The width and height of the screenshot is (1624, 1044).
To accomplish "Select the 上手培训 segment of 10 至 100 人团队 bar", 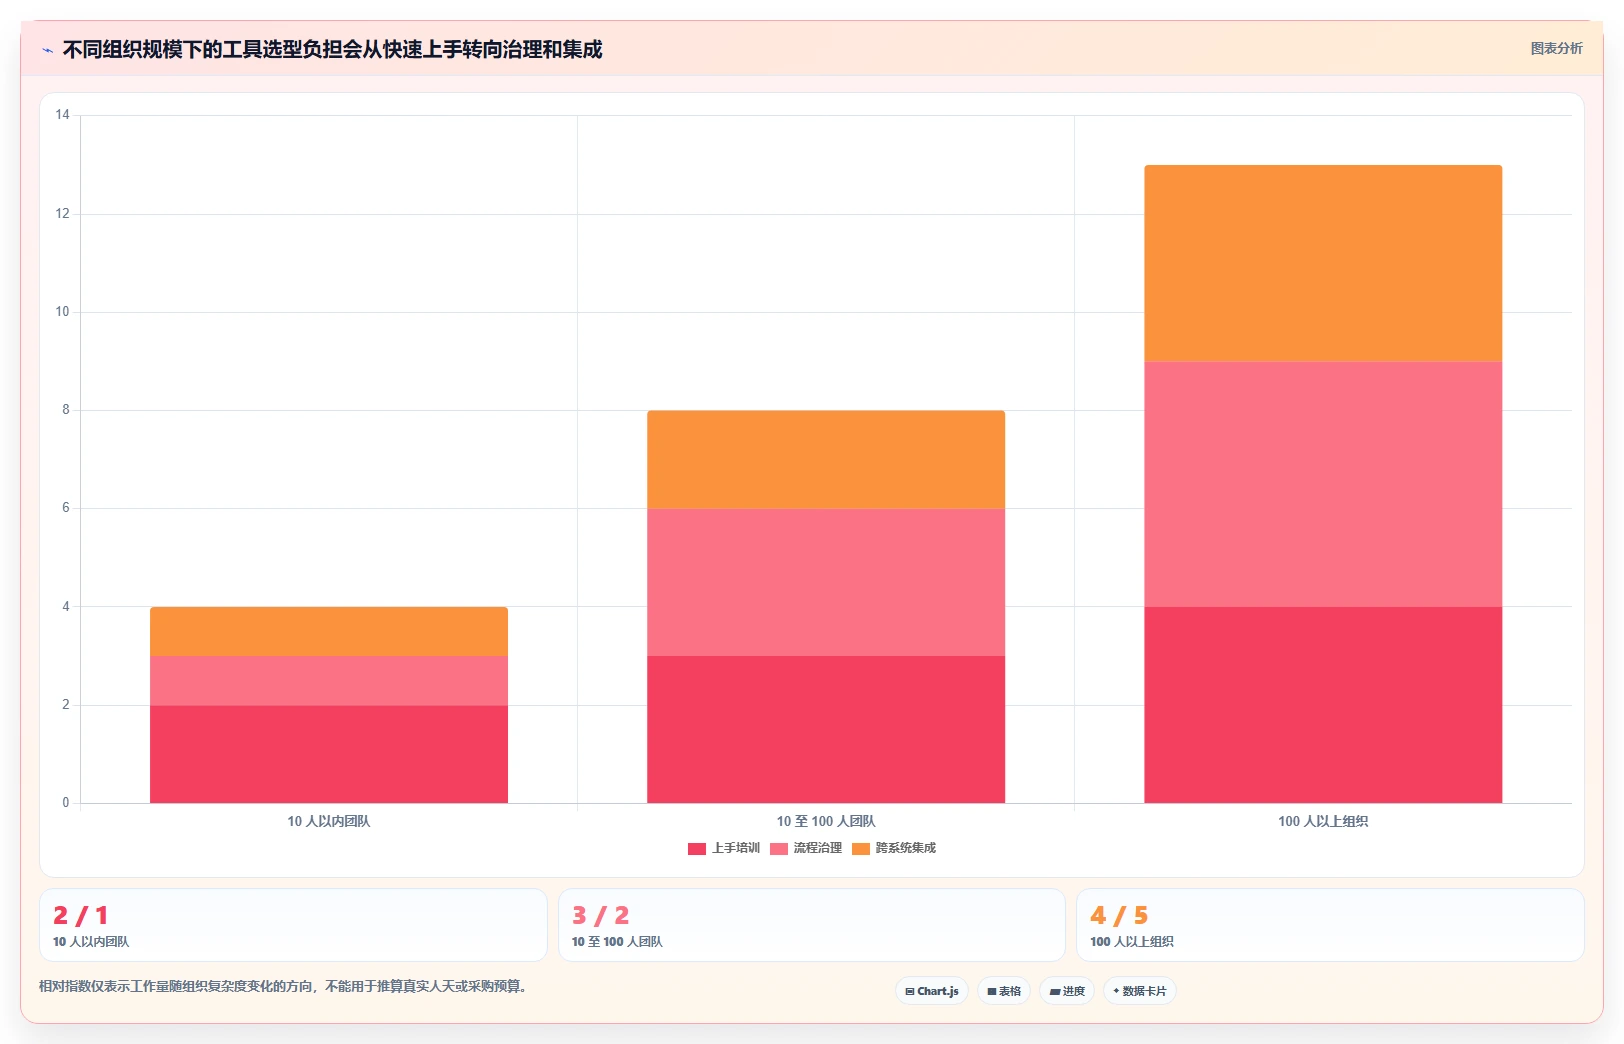I will pyautogui.click(x=826, y=729).
